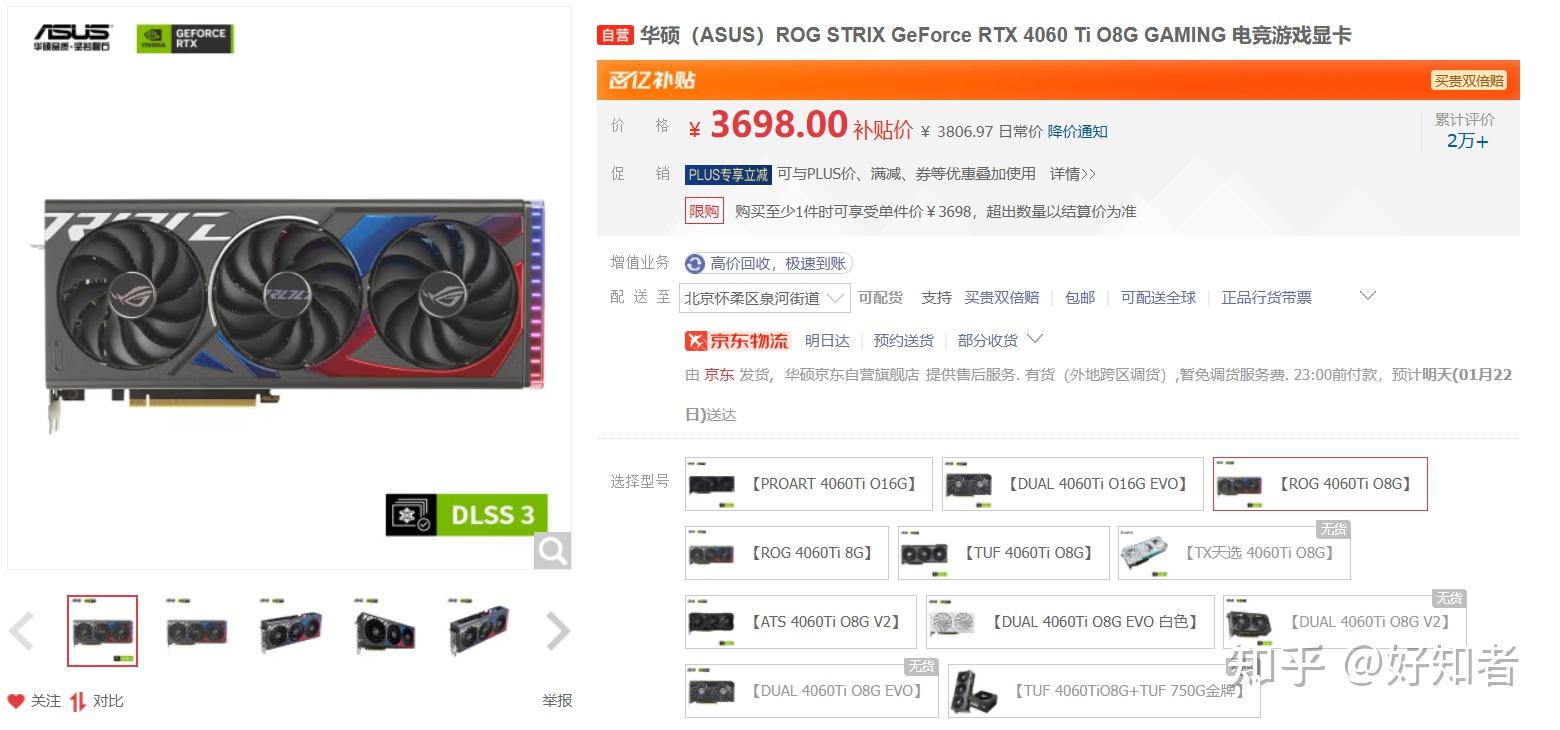Open the 详情>> promotion details link

click(x=1073, y=174)
